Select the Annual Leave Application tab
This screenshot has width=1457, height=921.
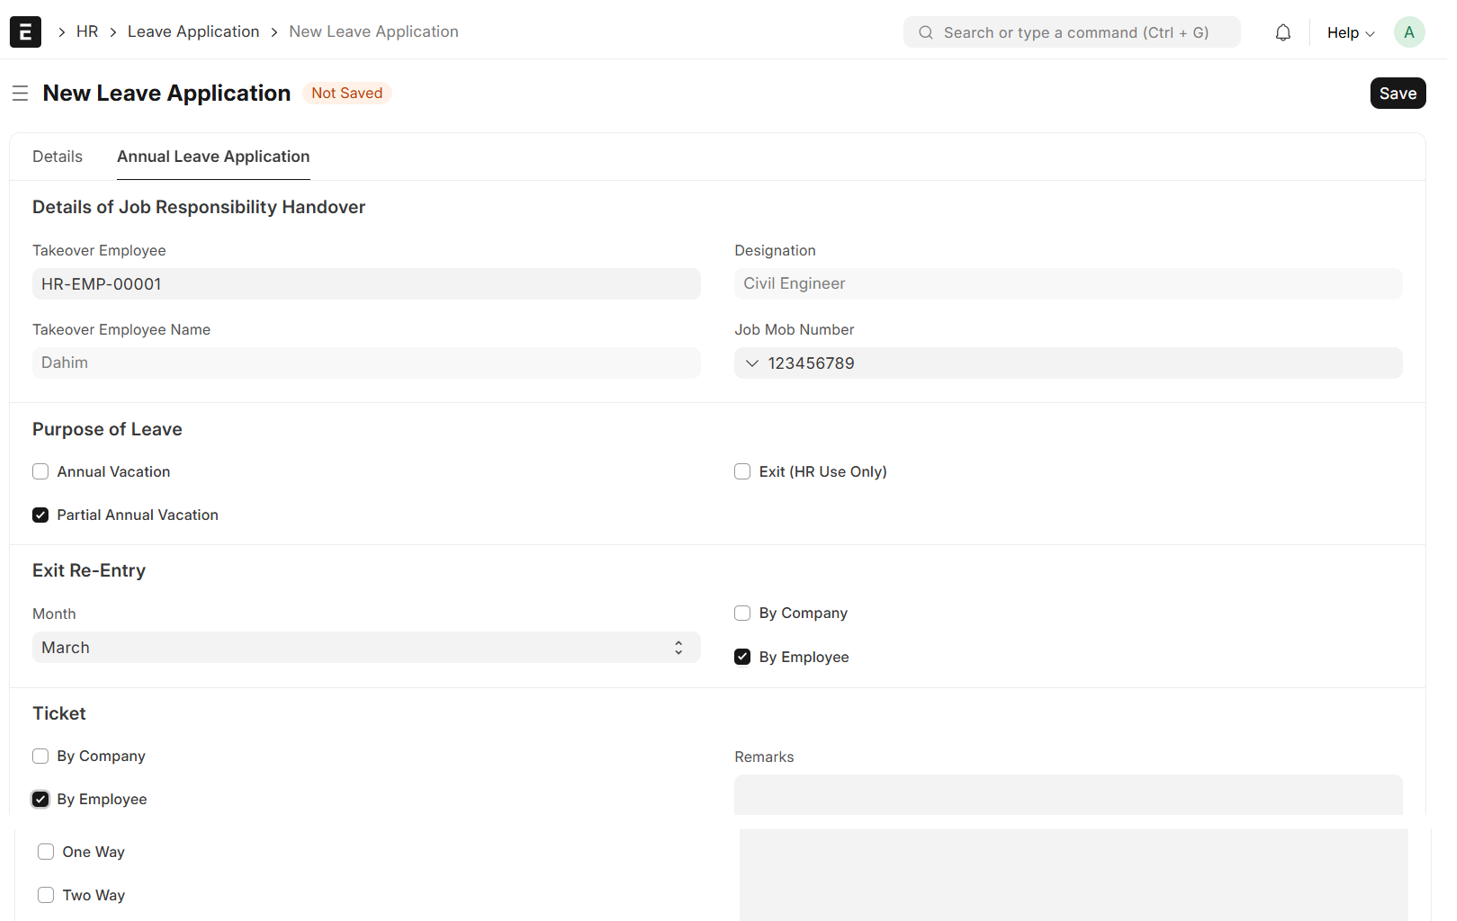213,157
